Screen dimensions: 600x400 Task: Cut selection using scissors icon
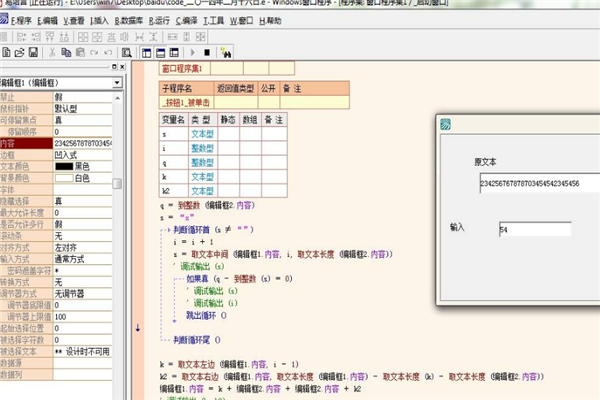(x=52, y=52)
